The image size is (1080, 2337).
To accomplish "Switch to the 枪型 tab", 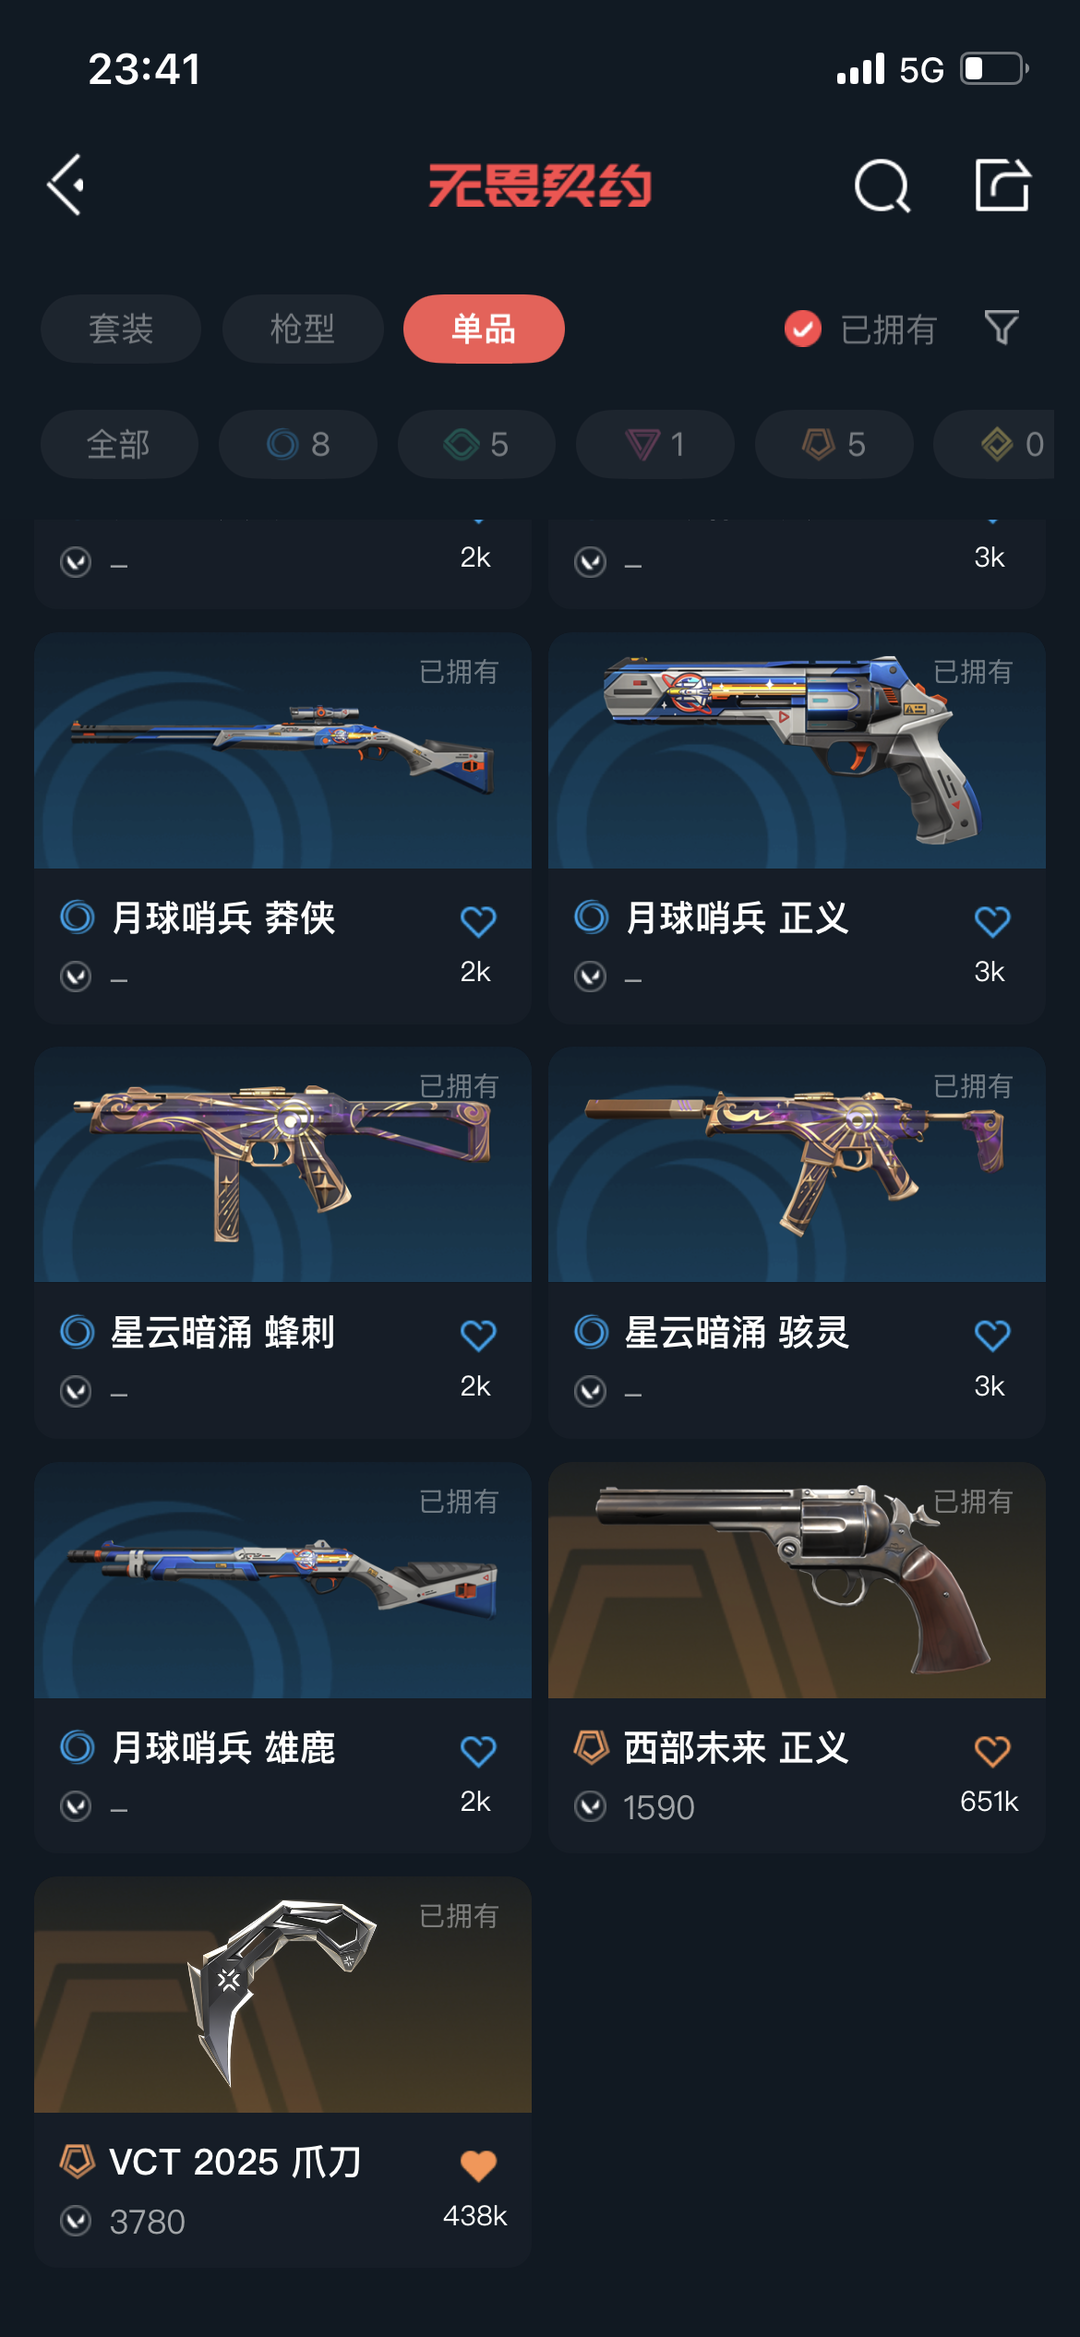I will (303, 328).
